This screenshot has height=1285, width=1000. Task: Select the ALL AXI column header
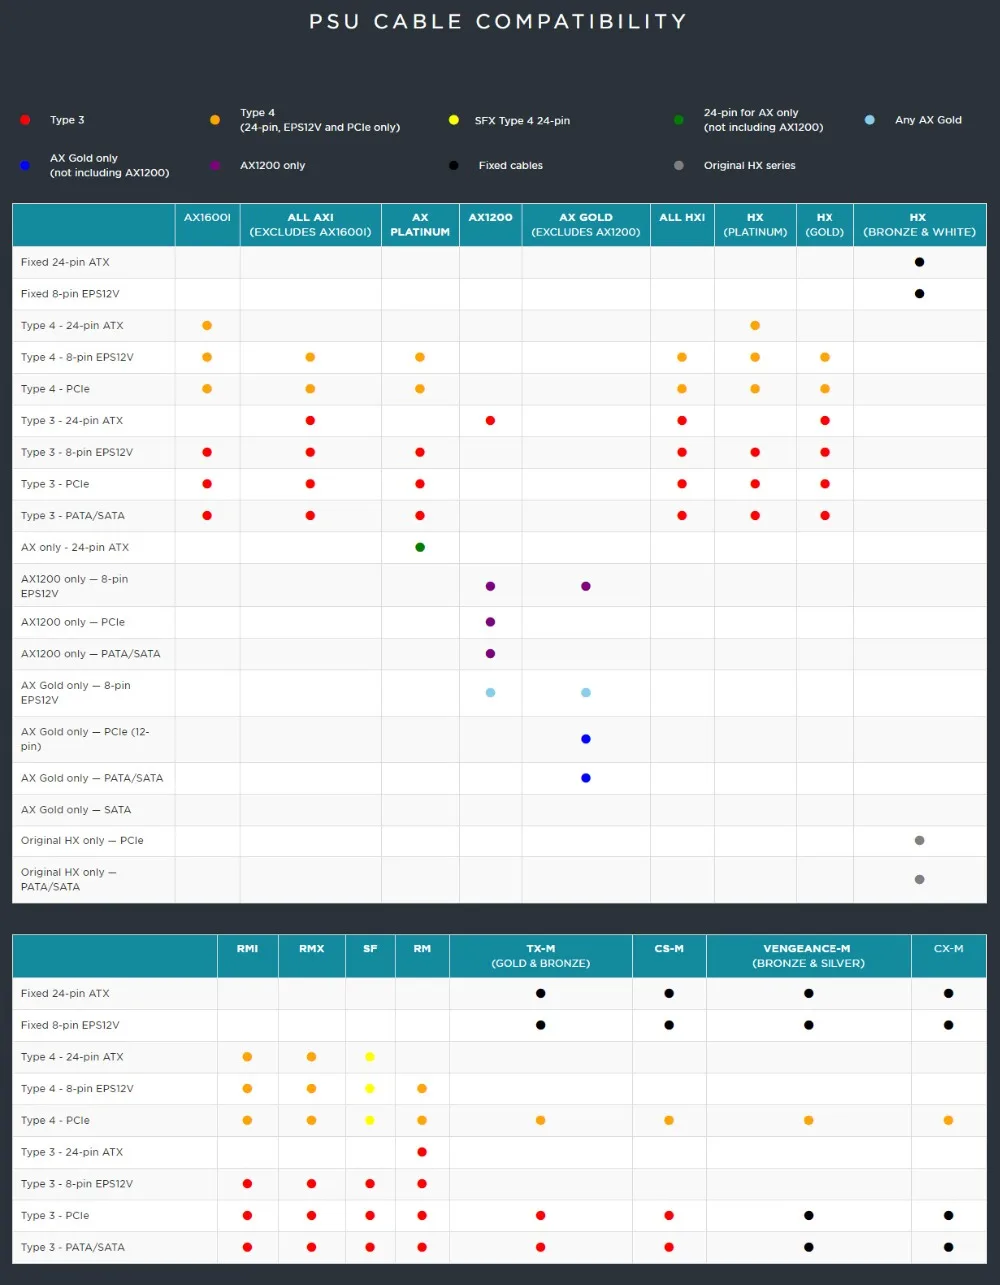point(311,225)
